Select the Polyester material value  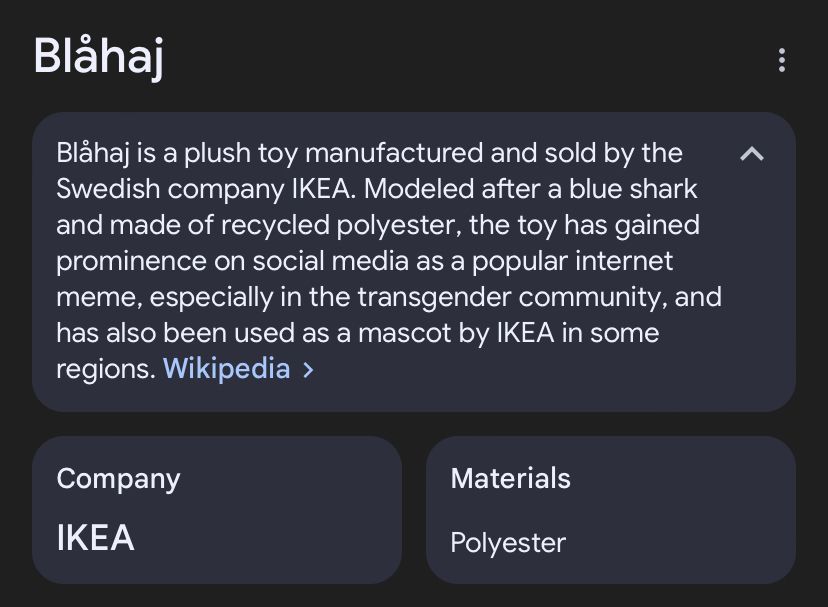508,543
